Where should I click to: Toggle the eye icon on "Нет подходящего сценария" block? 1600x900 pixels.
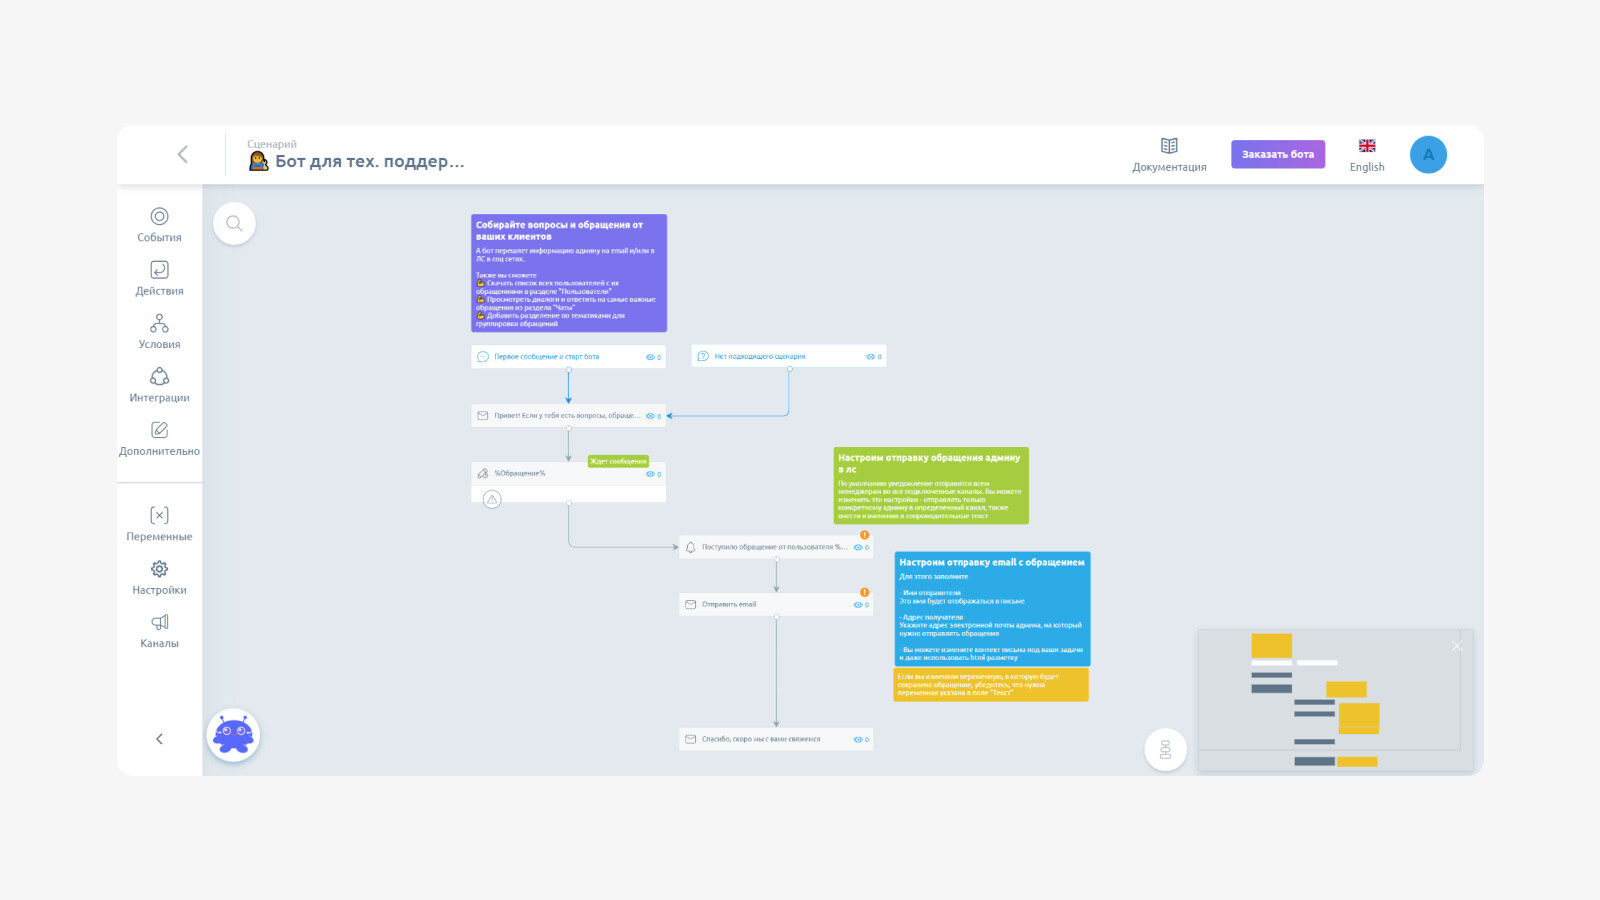pos(870,357)
